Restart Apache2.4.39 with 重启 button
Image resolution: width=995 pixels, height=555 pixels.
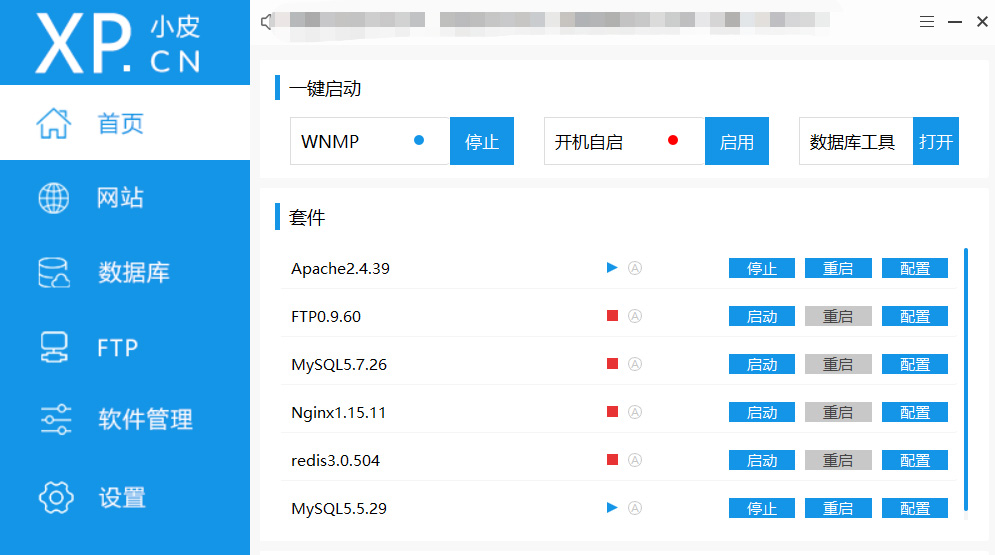837,268
